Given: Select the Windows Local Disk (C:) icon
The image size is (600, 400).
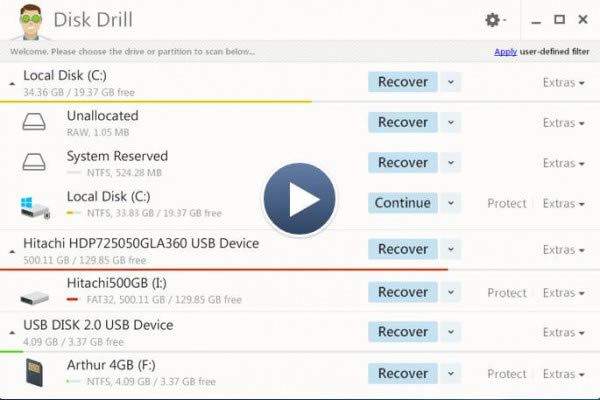Looking at the screenshot, I should (x=35, y=204).
